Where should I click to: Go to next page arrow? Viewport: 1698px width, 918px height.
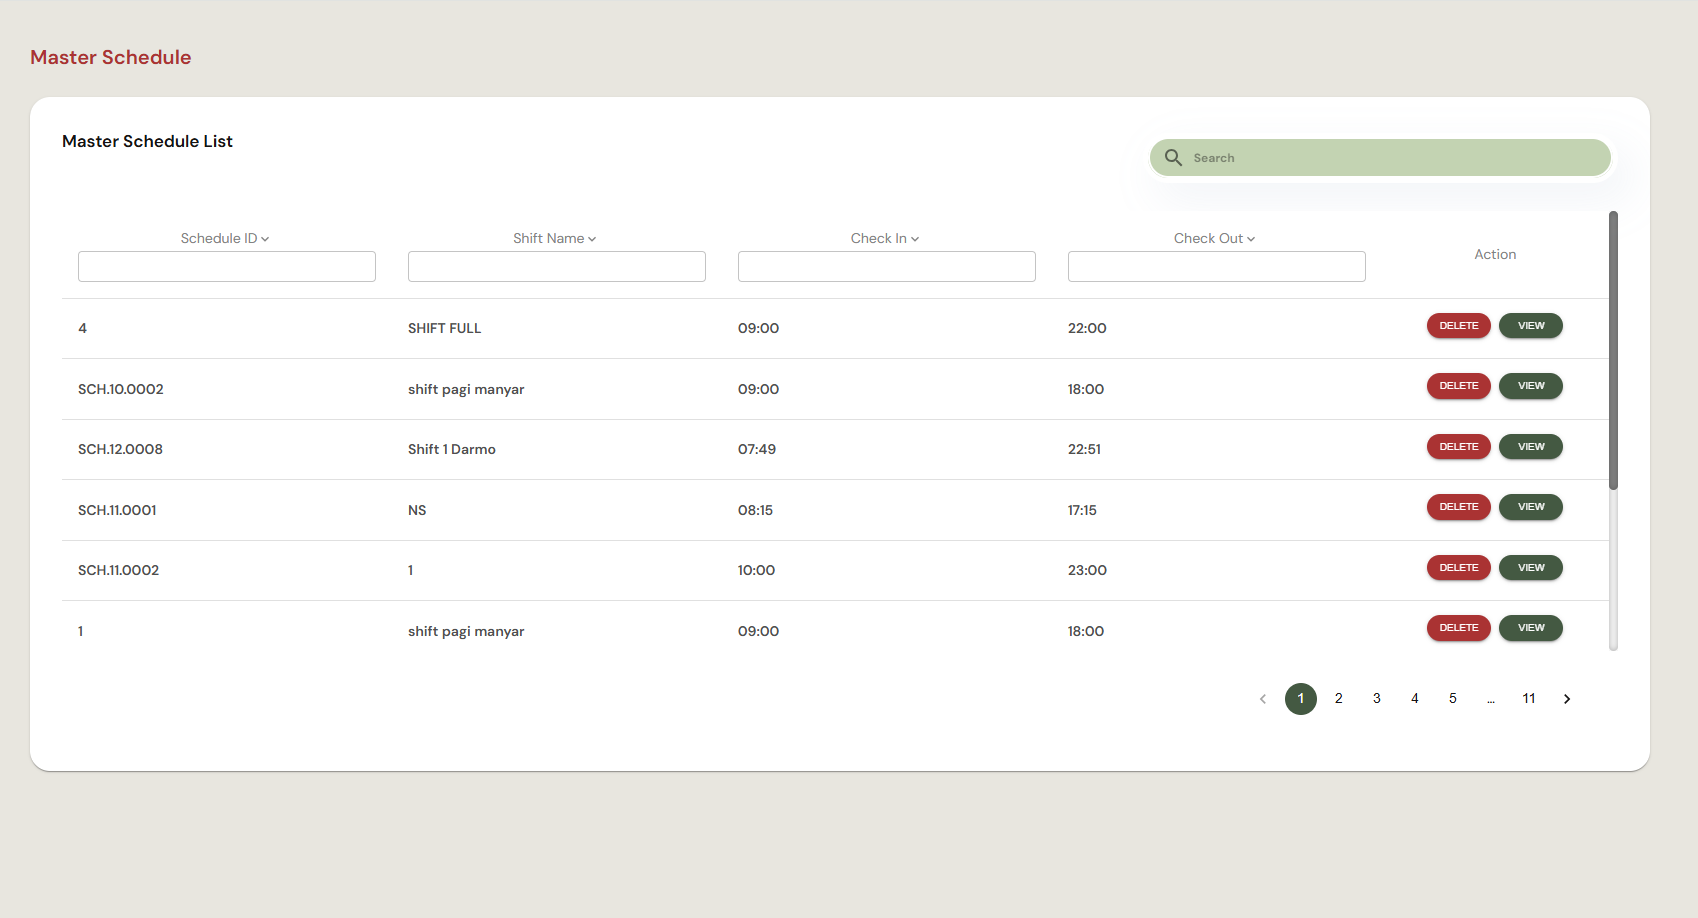point(1567,699)
